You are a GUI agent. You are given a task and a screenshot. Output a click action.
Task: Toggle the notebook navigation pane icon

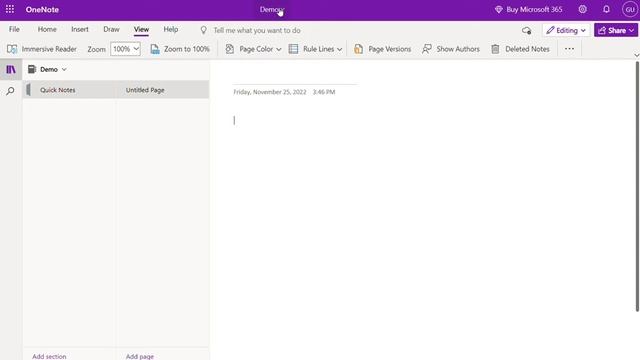(11, 69)
